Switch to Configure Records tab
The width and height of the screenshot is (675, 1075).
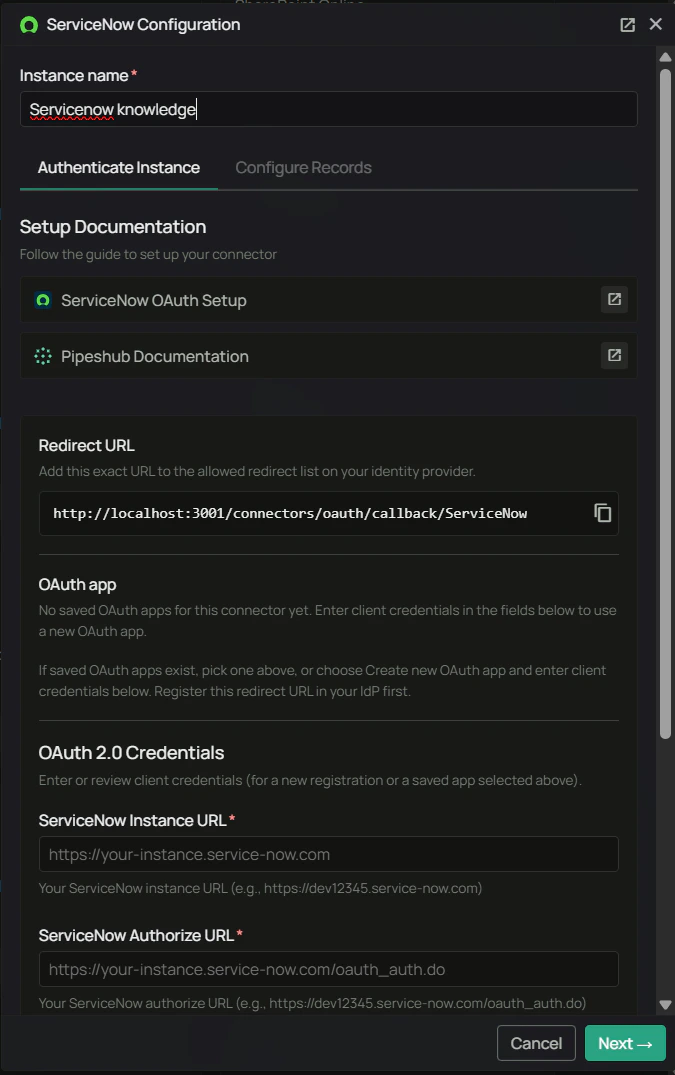coord(304,168)
